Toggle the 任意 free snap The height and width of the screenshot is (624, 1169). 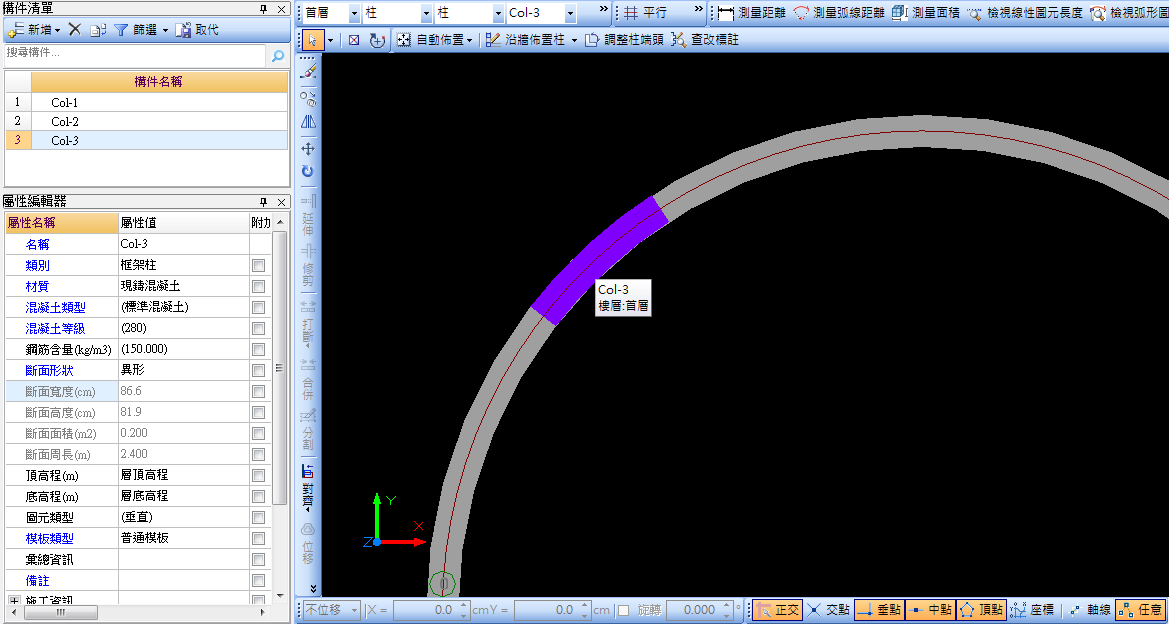coord(1141,611)
